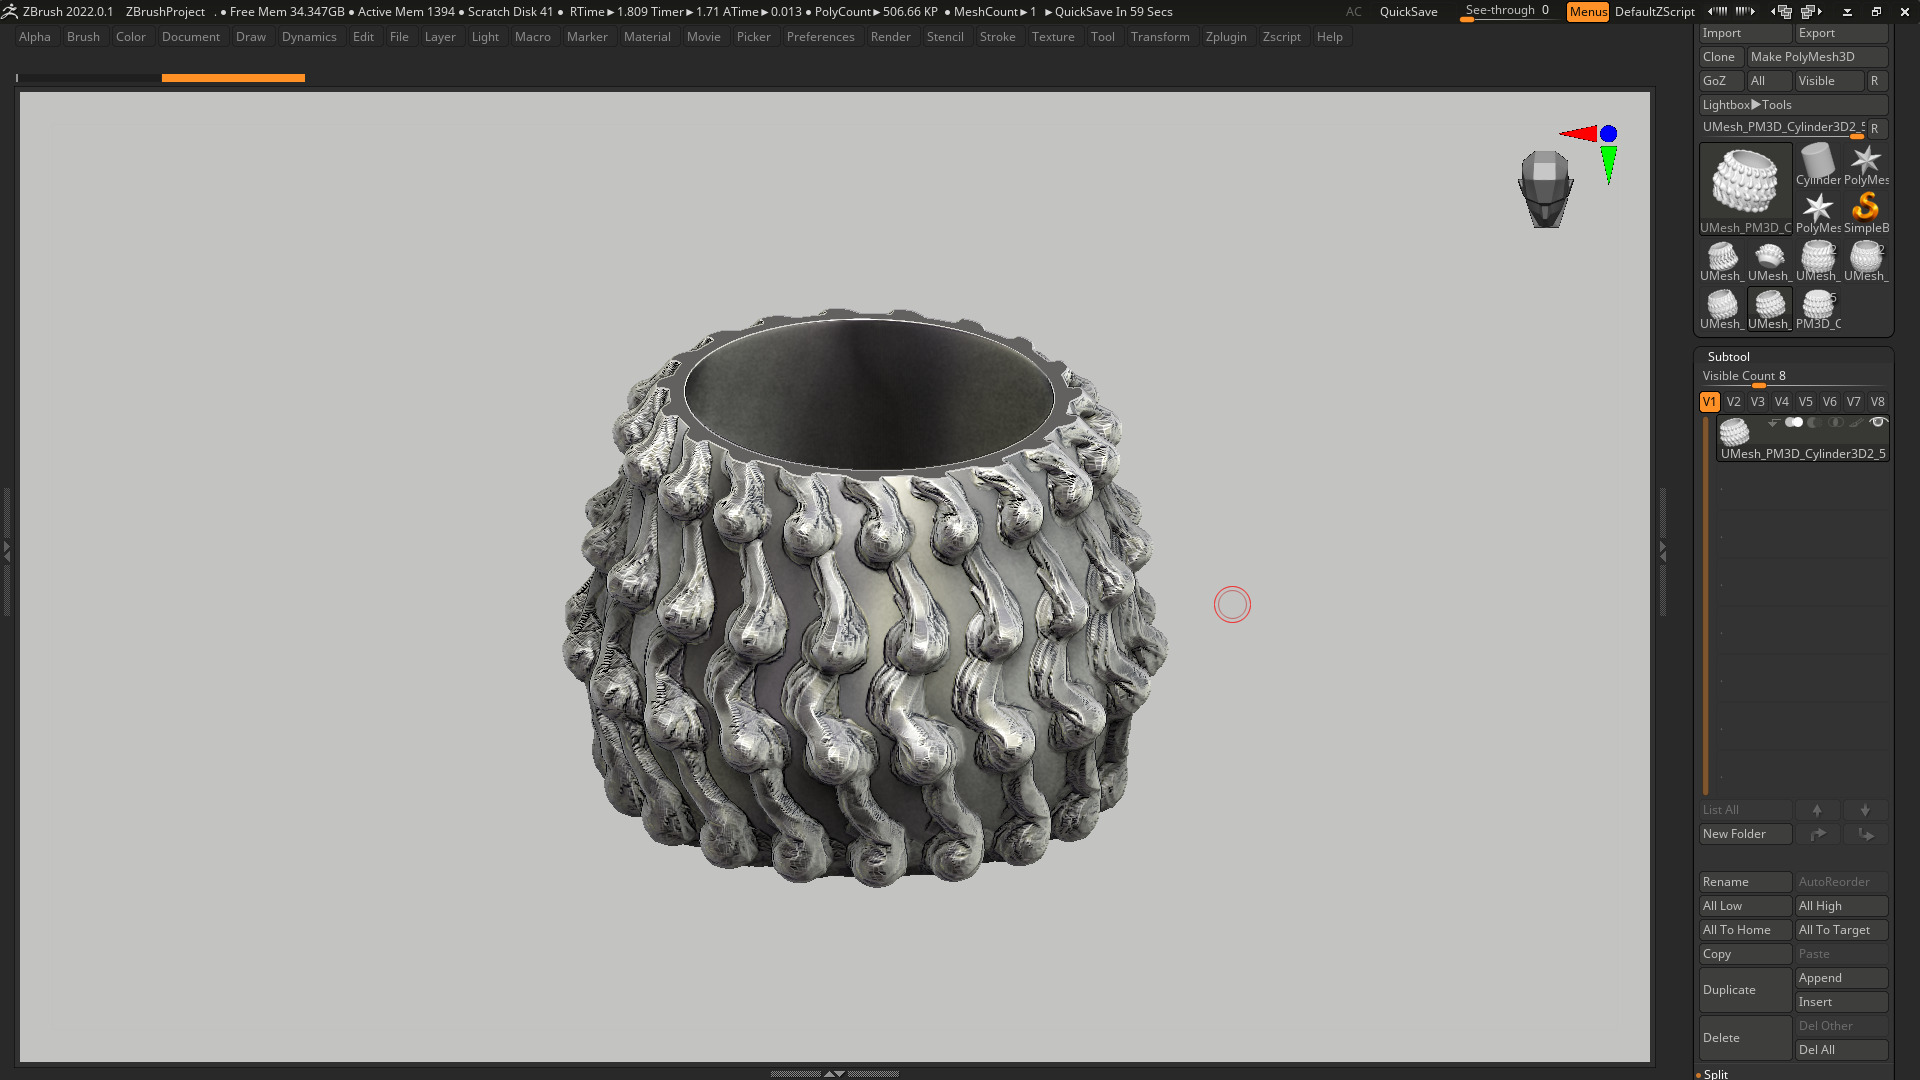The height and width of the screenshot is (1080, 1920).
Task: Collapse the Subtool panel header
Action: [x=1728, y=357]
